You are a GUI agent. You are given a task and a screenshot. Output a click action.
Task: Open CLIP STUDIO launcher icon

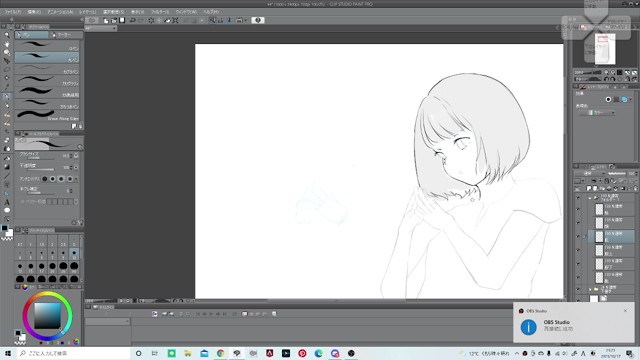(x=92, y=20)
